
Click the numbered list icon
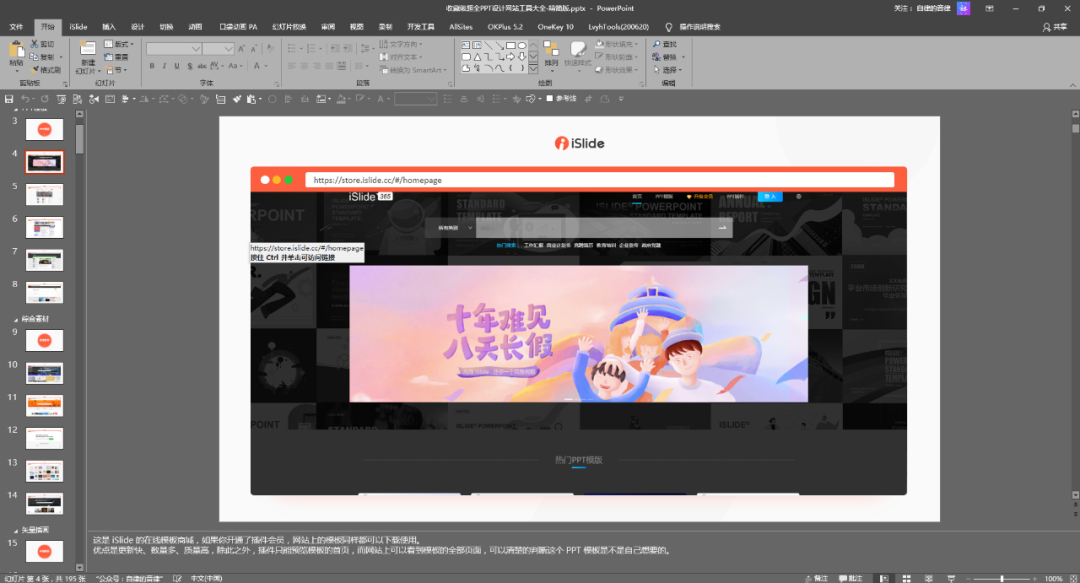tap(313, 49)
